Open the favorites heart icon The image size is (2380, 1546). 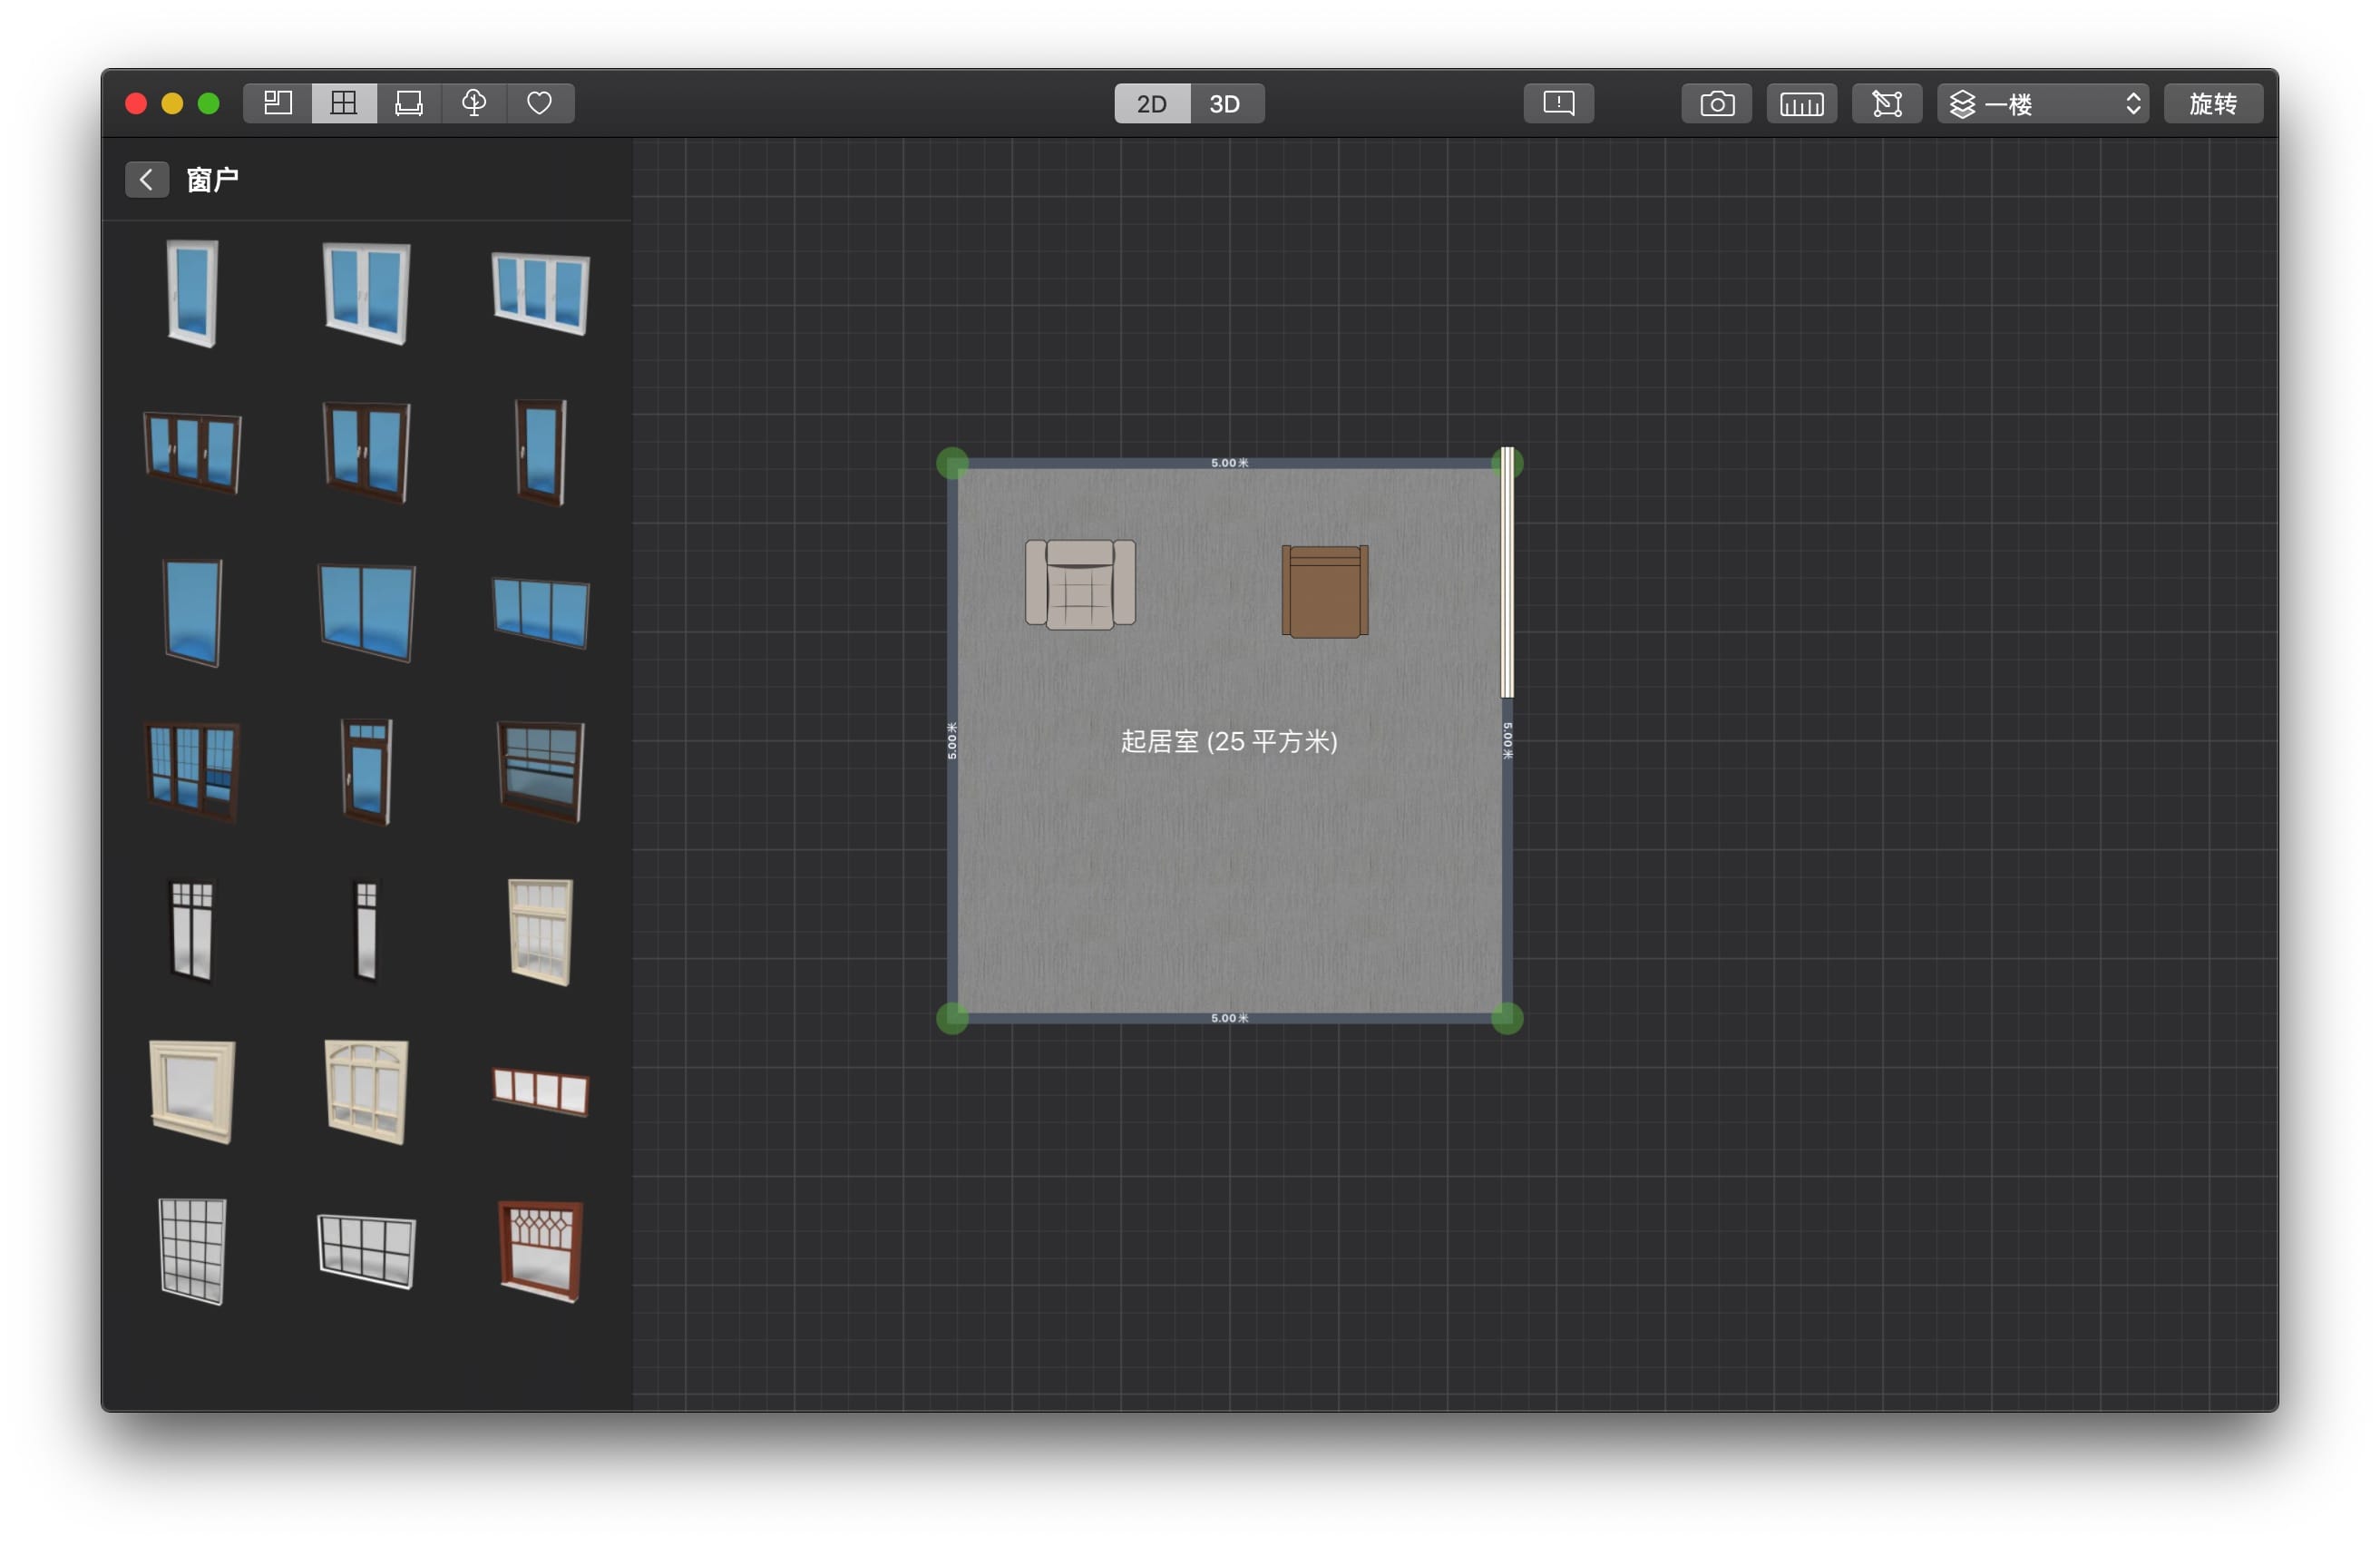540,103
